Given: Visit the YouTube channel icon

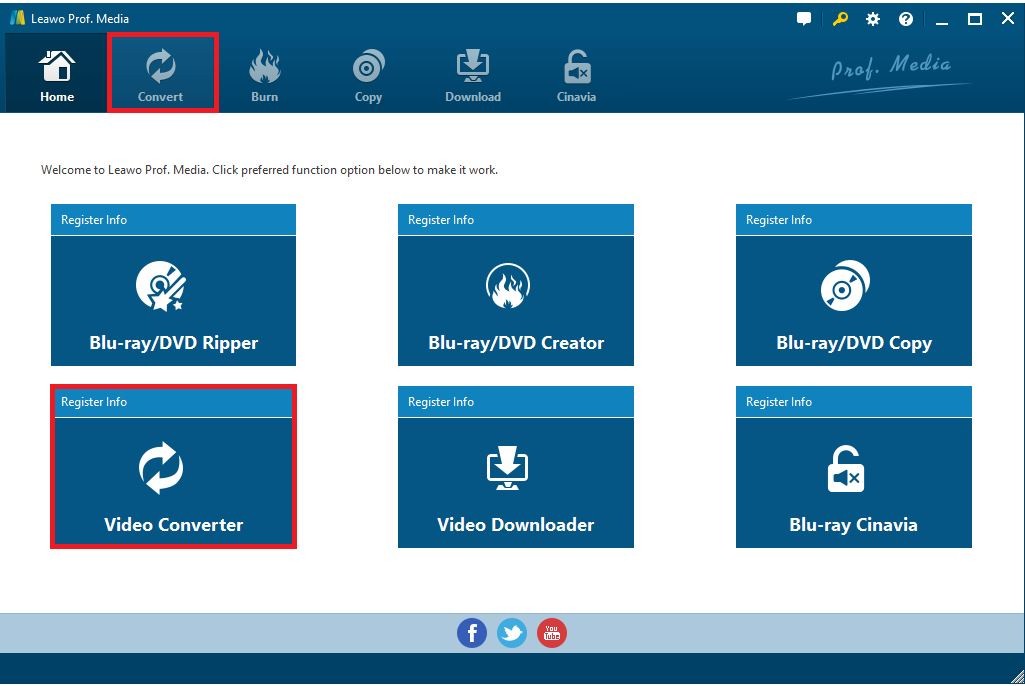Looking at the screenshot, I should tap(552, 633).
